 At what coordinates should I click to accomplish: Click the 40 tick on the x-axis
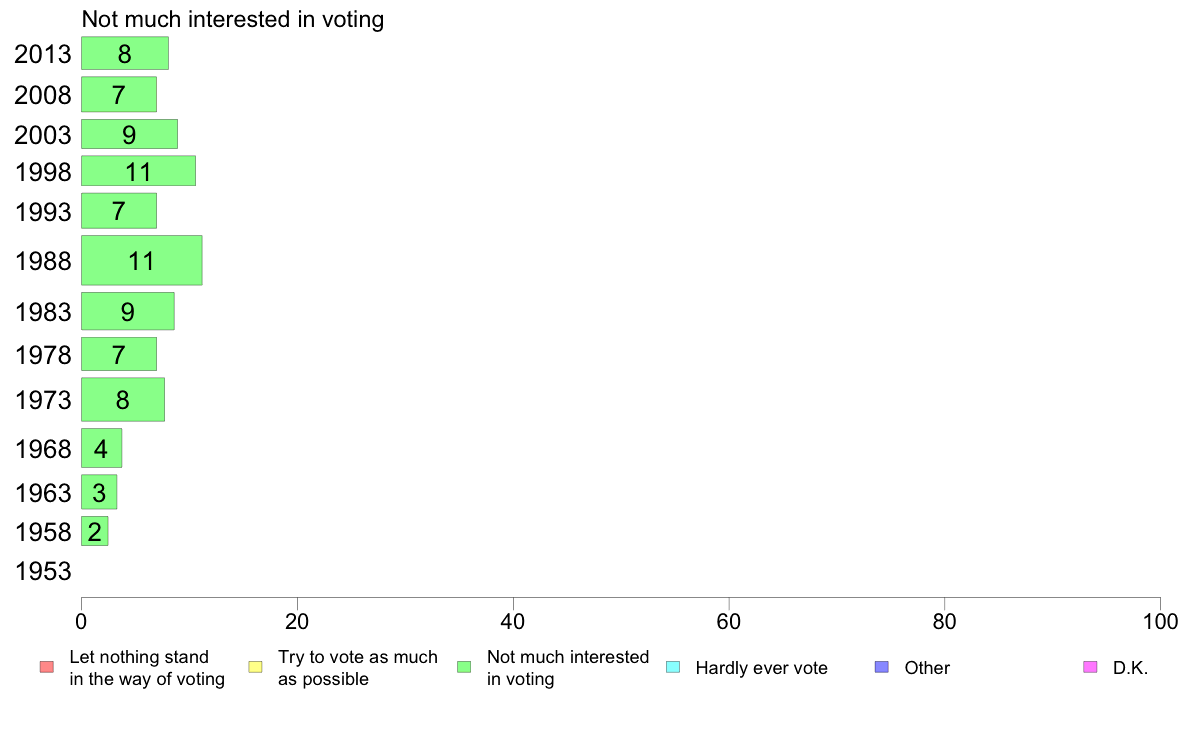(513, 622)
